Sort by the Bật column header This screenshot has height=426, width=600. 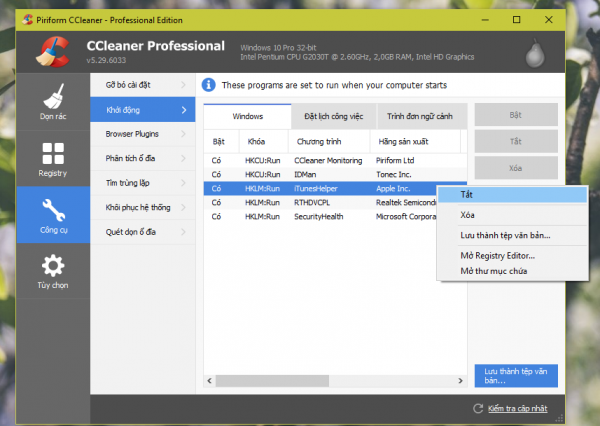point(221,142)
